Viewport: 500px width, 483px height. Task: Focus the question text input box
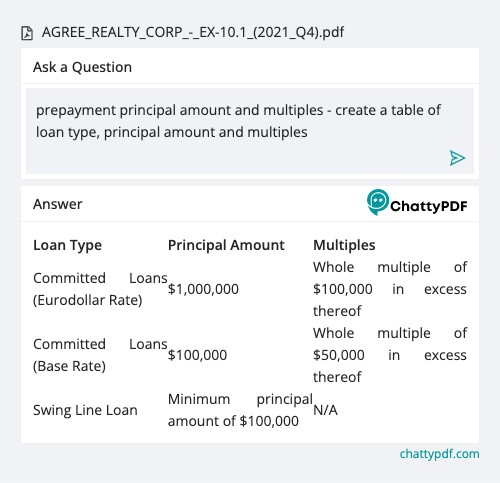pos(250,131)
